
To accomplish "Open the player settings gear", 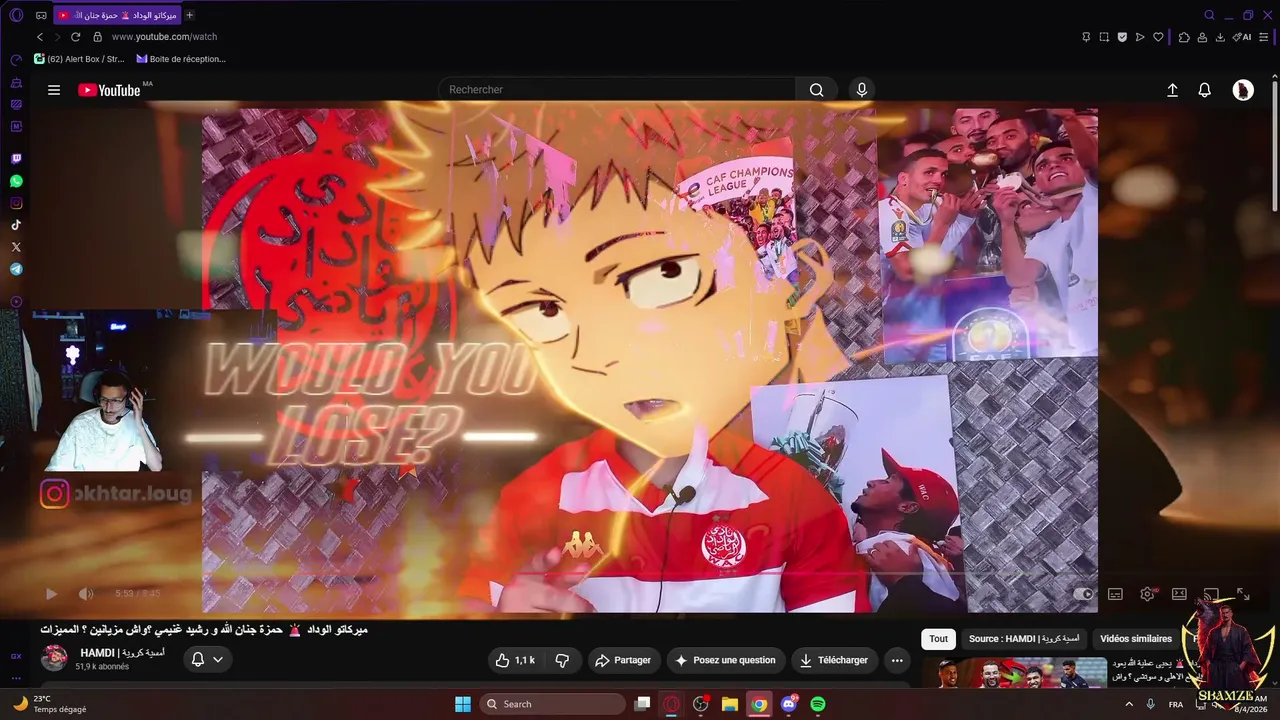I will [x=1147, y=594].
